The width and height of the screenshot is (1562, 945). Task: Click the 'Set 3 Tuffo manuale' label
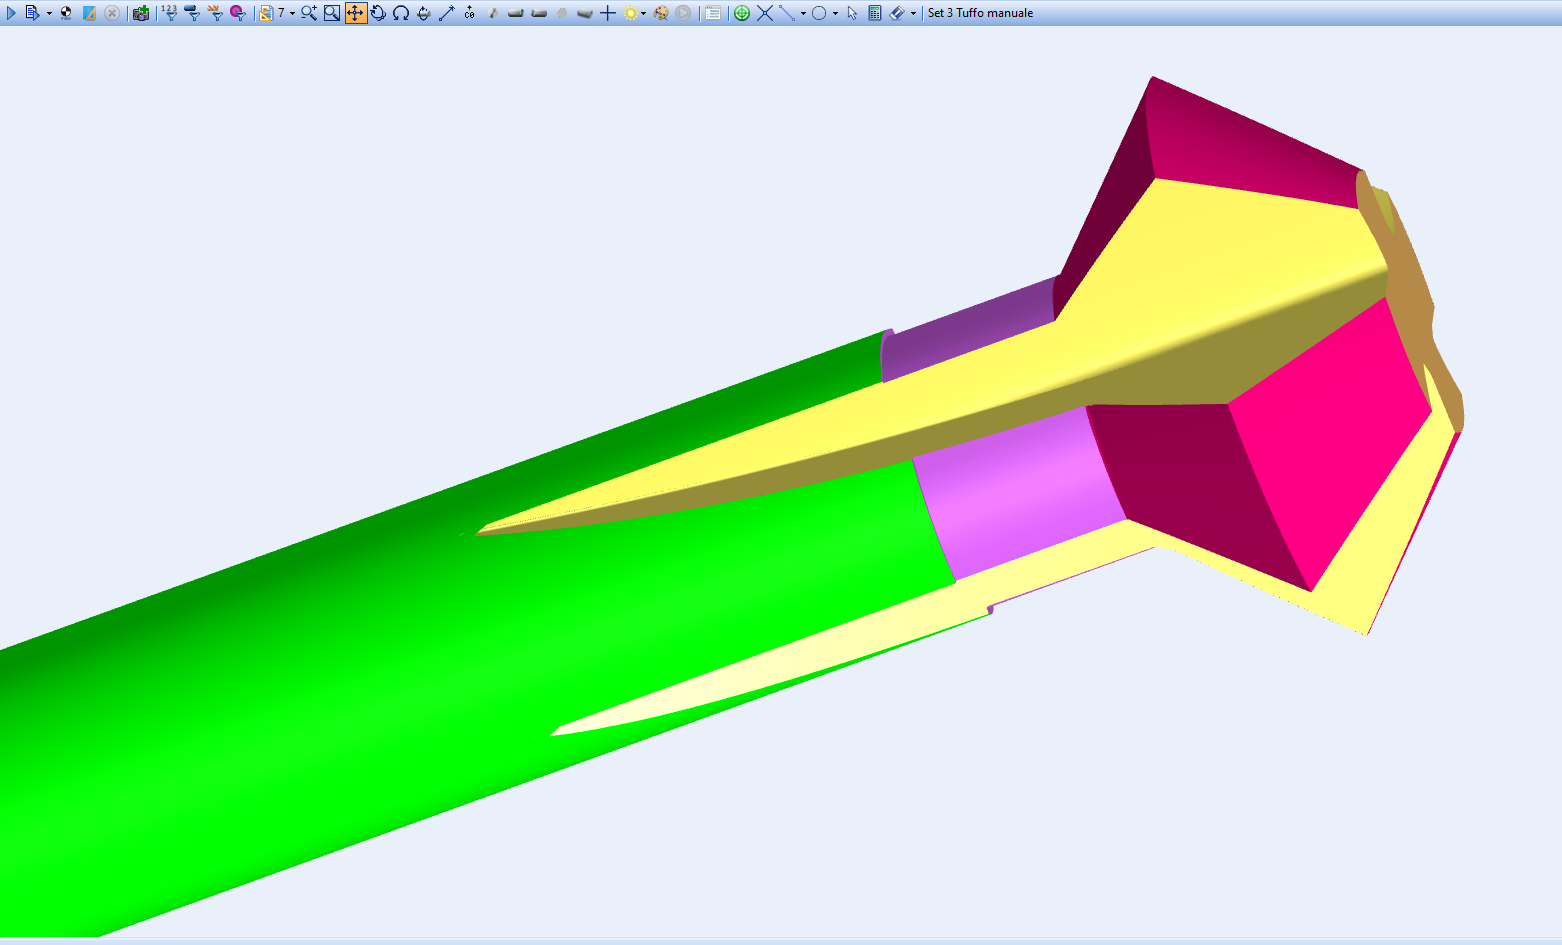(x=980, y=13)
